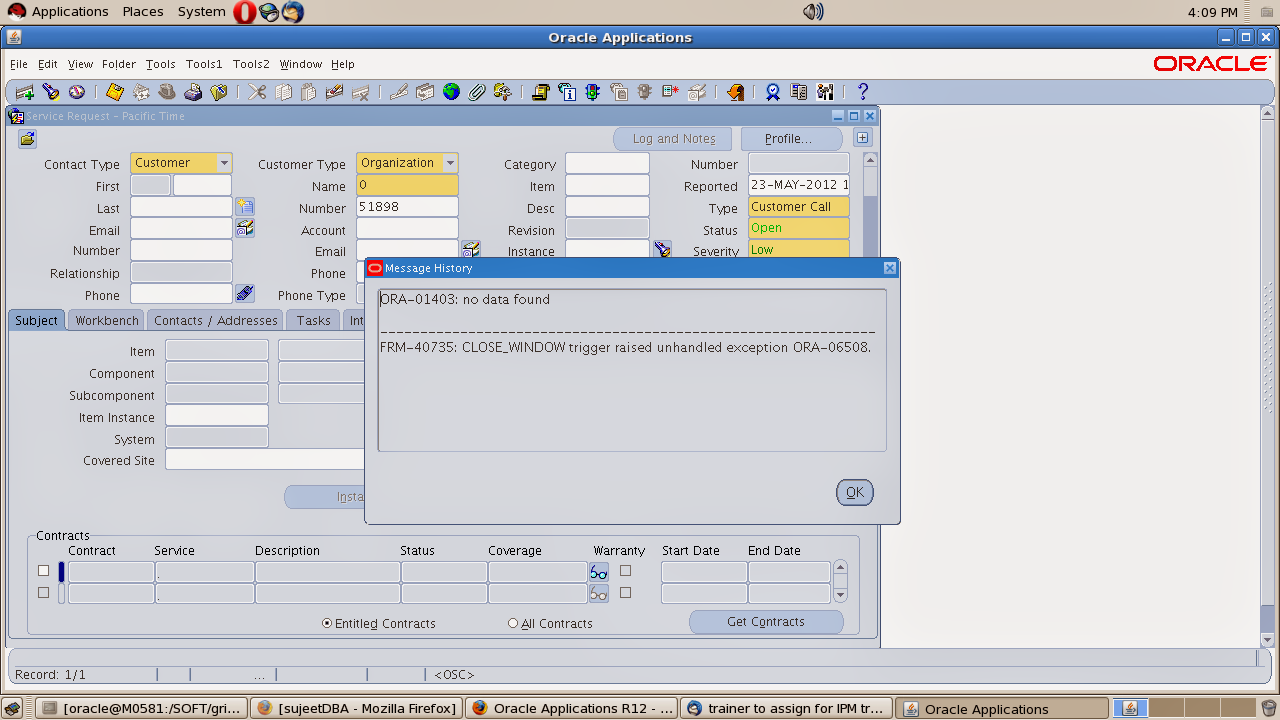
Task: Click the Save toolbar icon
Action: 115,92
